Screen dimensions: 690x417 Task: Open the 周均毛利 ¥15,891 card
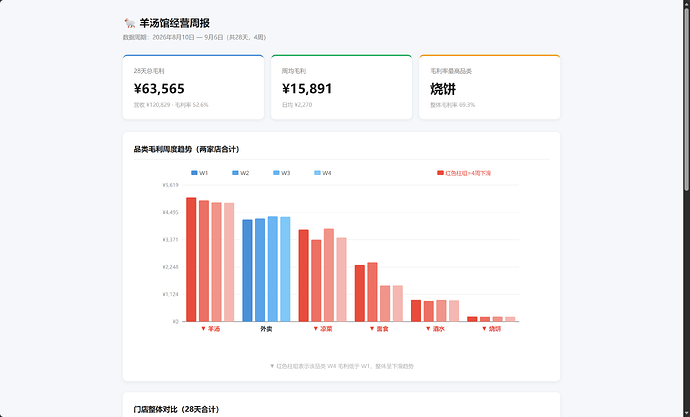tap(341, 87)
